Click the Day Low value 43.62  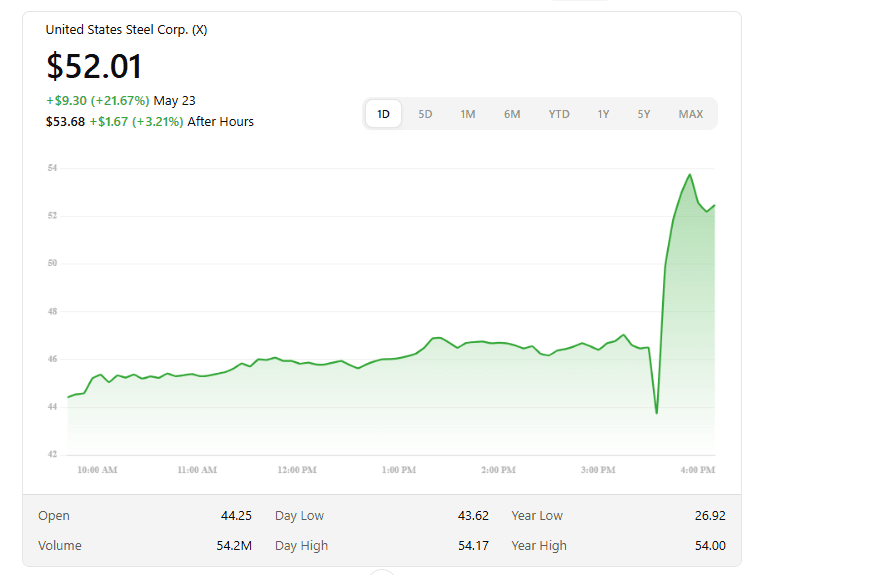point(473,515)
